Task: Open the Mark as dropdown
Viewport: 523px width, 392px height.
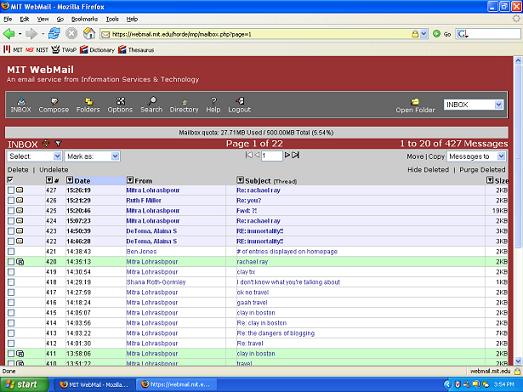Action: pos(92,156)
